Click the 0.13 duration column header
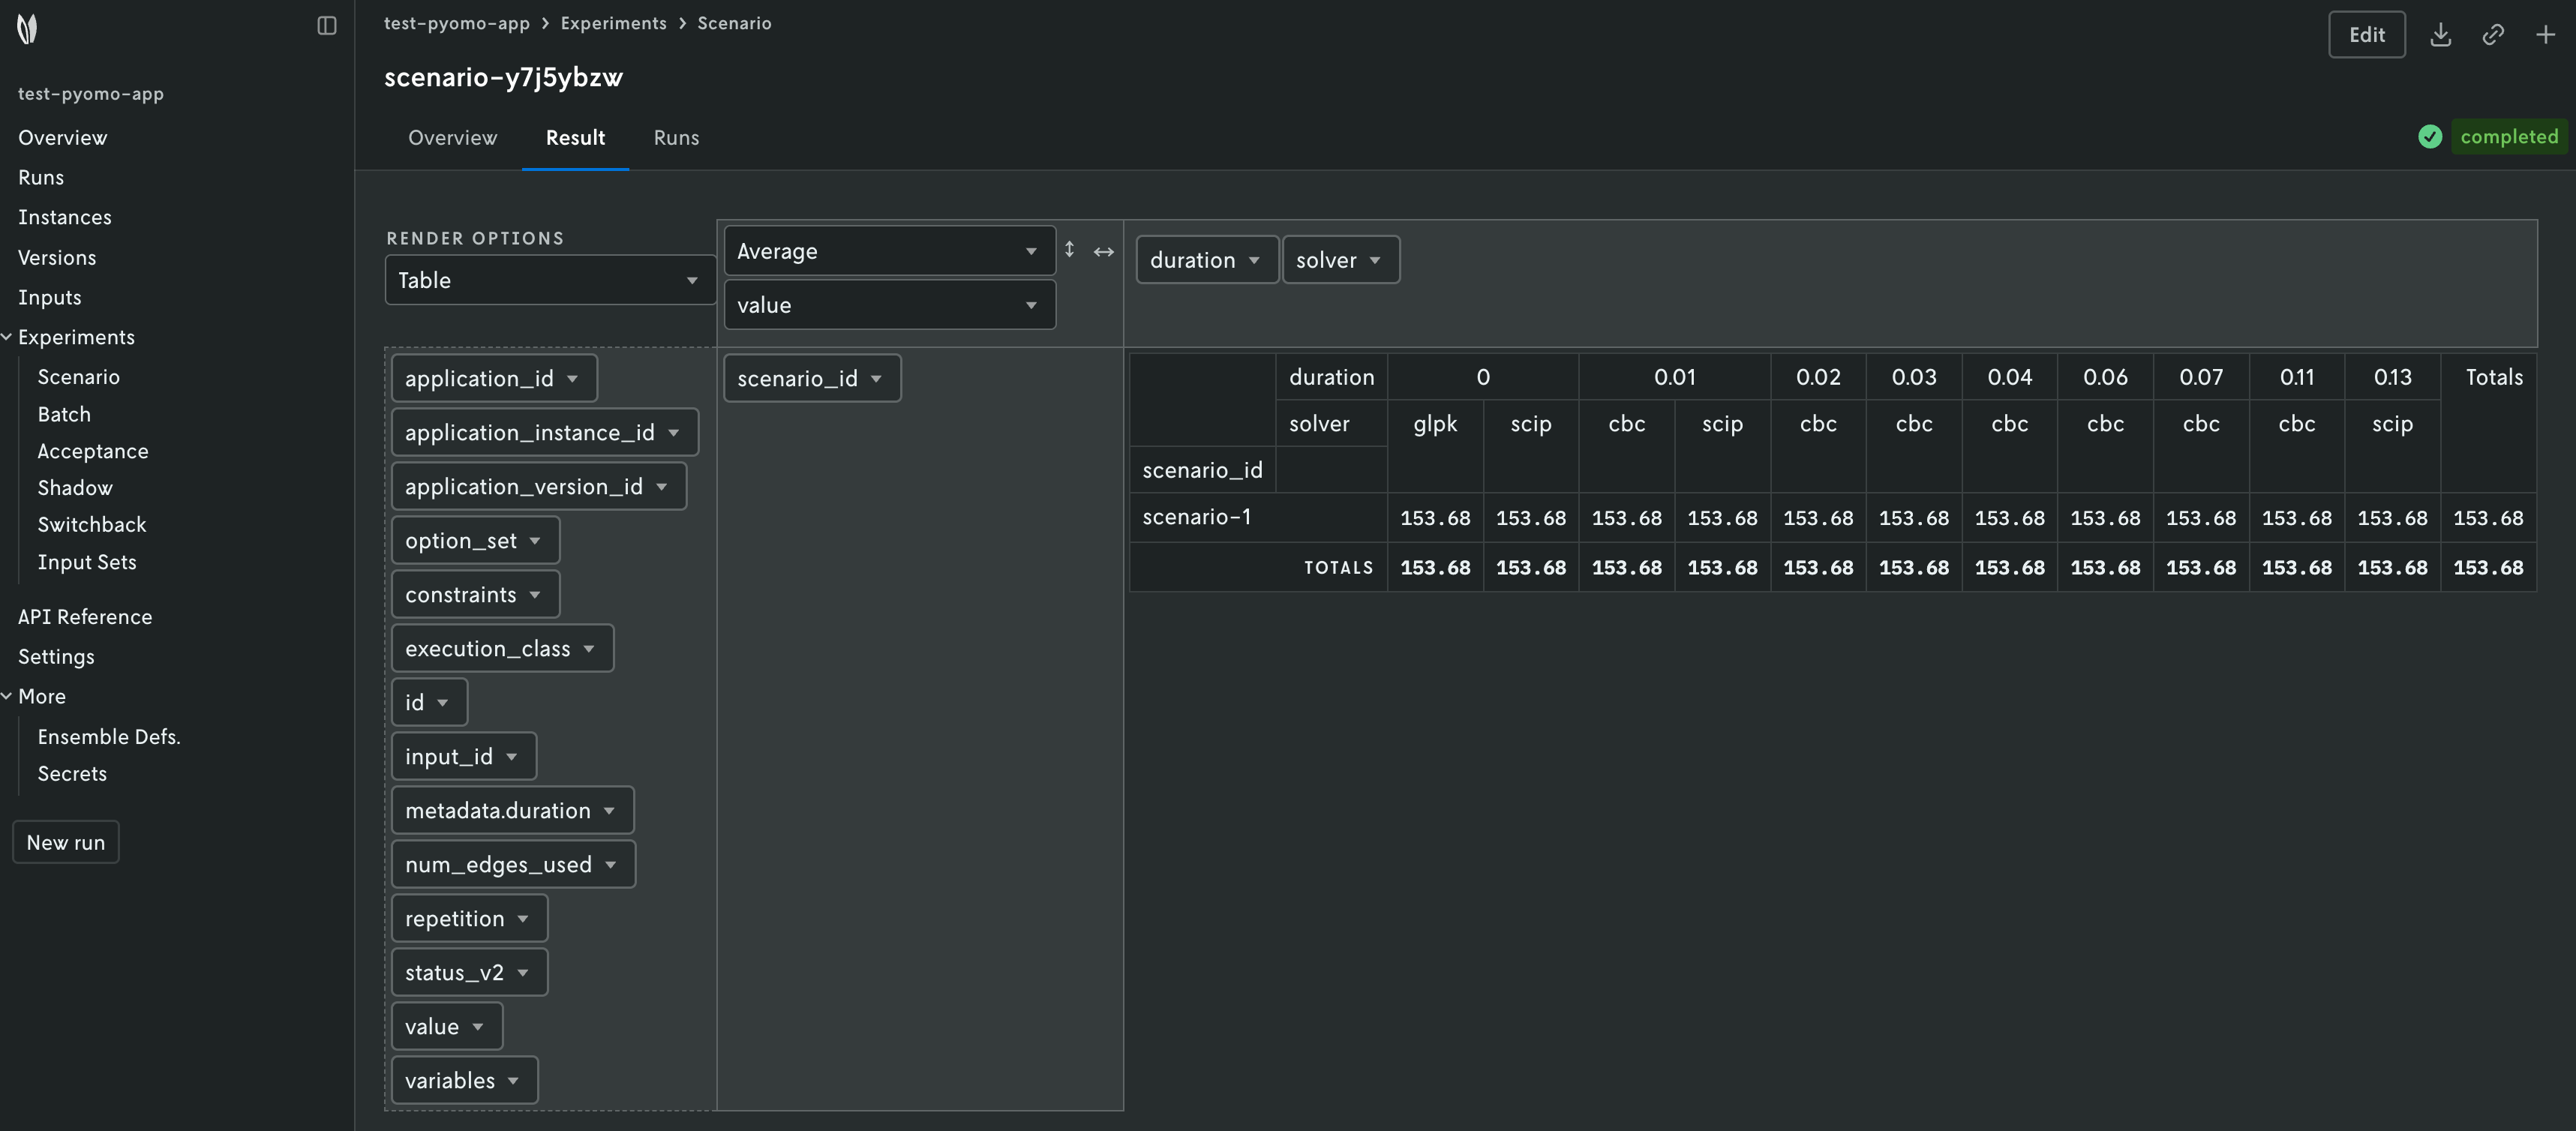2576x1131 pixels. pyautogui.click(x=2392, y=377)
